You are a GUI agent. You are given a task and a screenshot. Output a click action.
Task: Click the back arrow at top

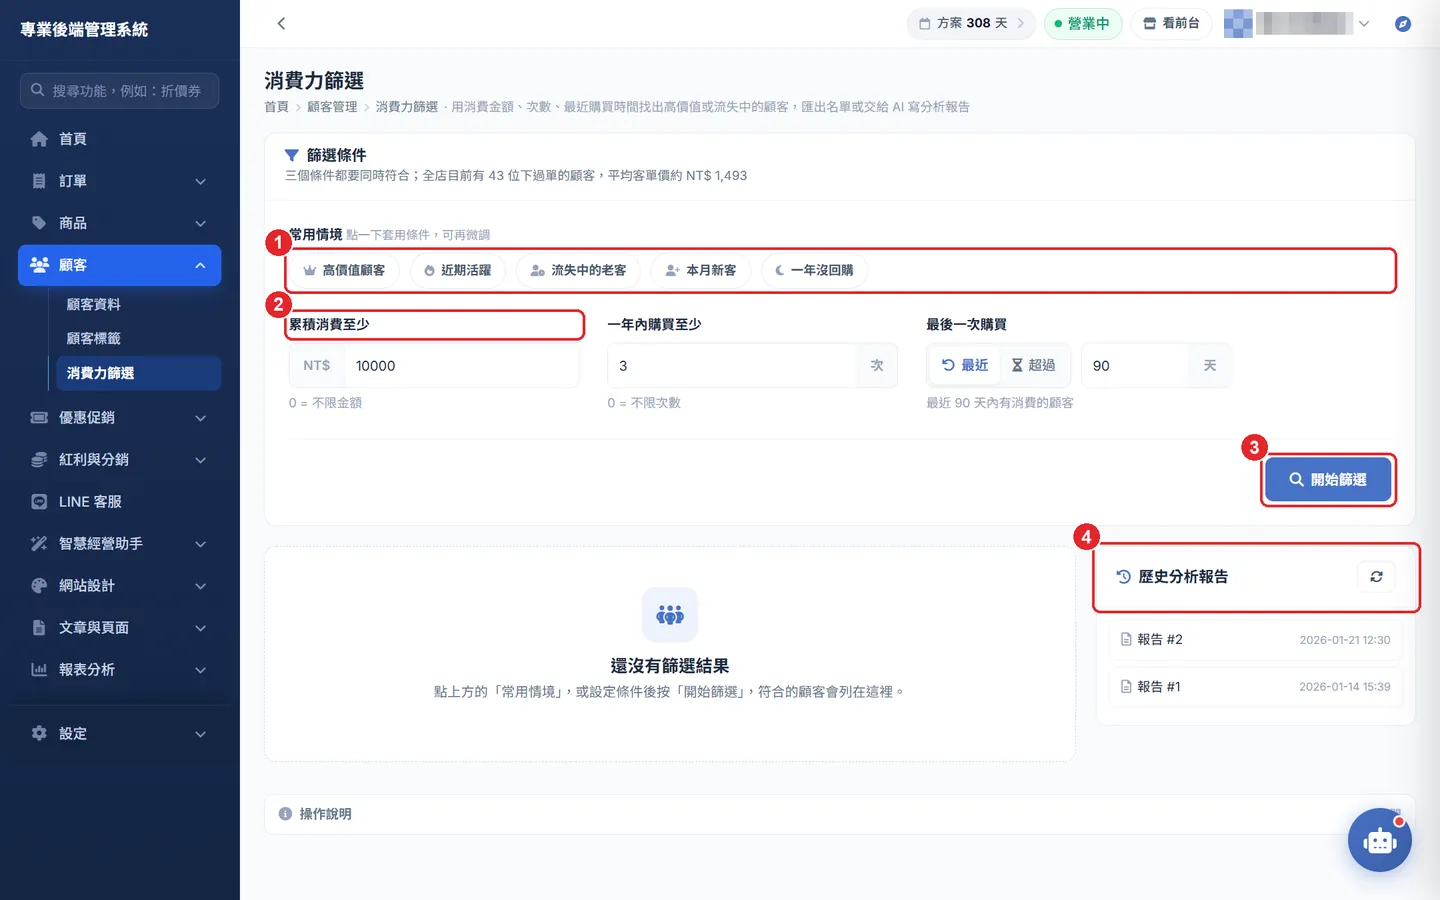[281, 23]
